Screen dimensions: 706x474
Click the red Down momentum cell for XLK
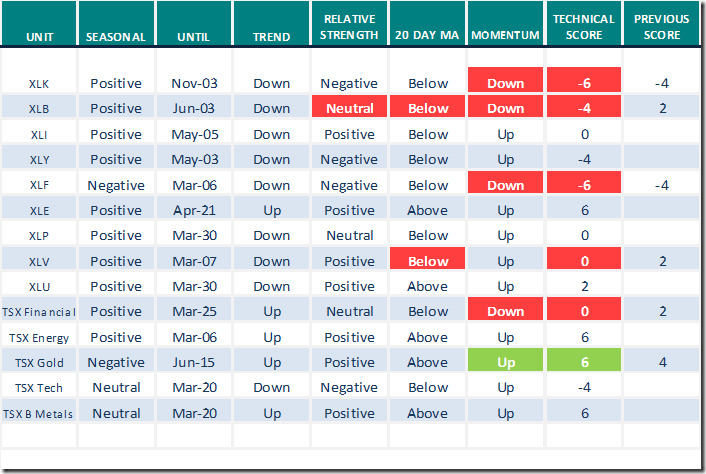coord(505,84)
